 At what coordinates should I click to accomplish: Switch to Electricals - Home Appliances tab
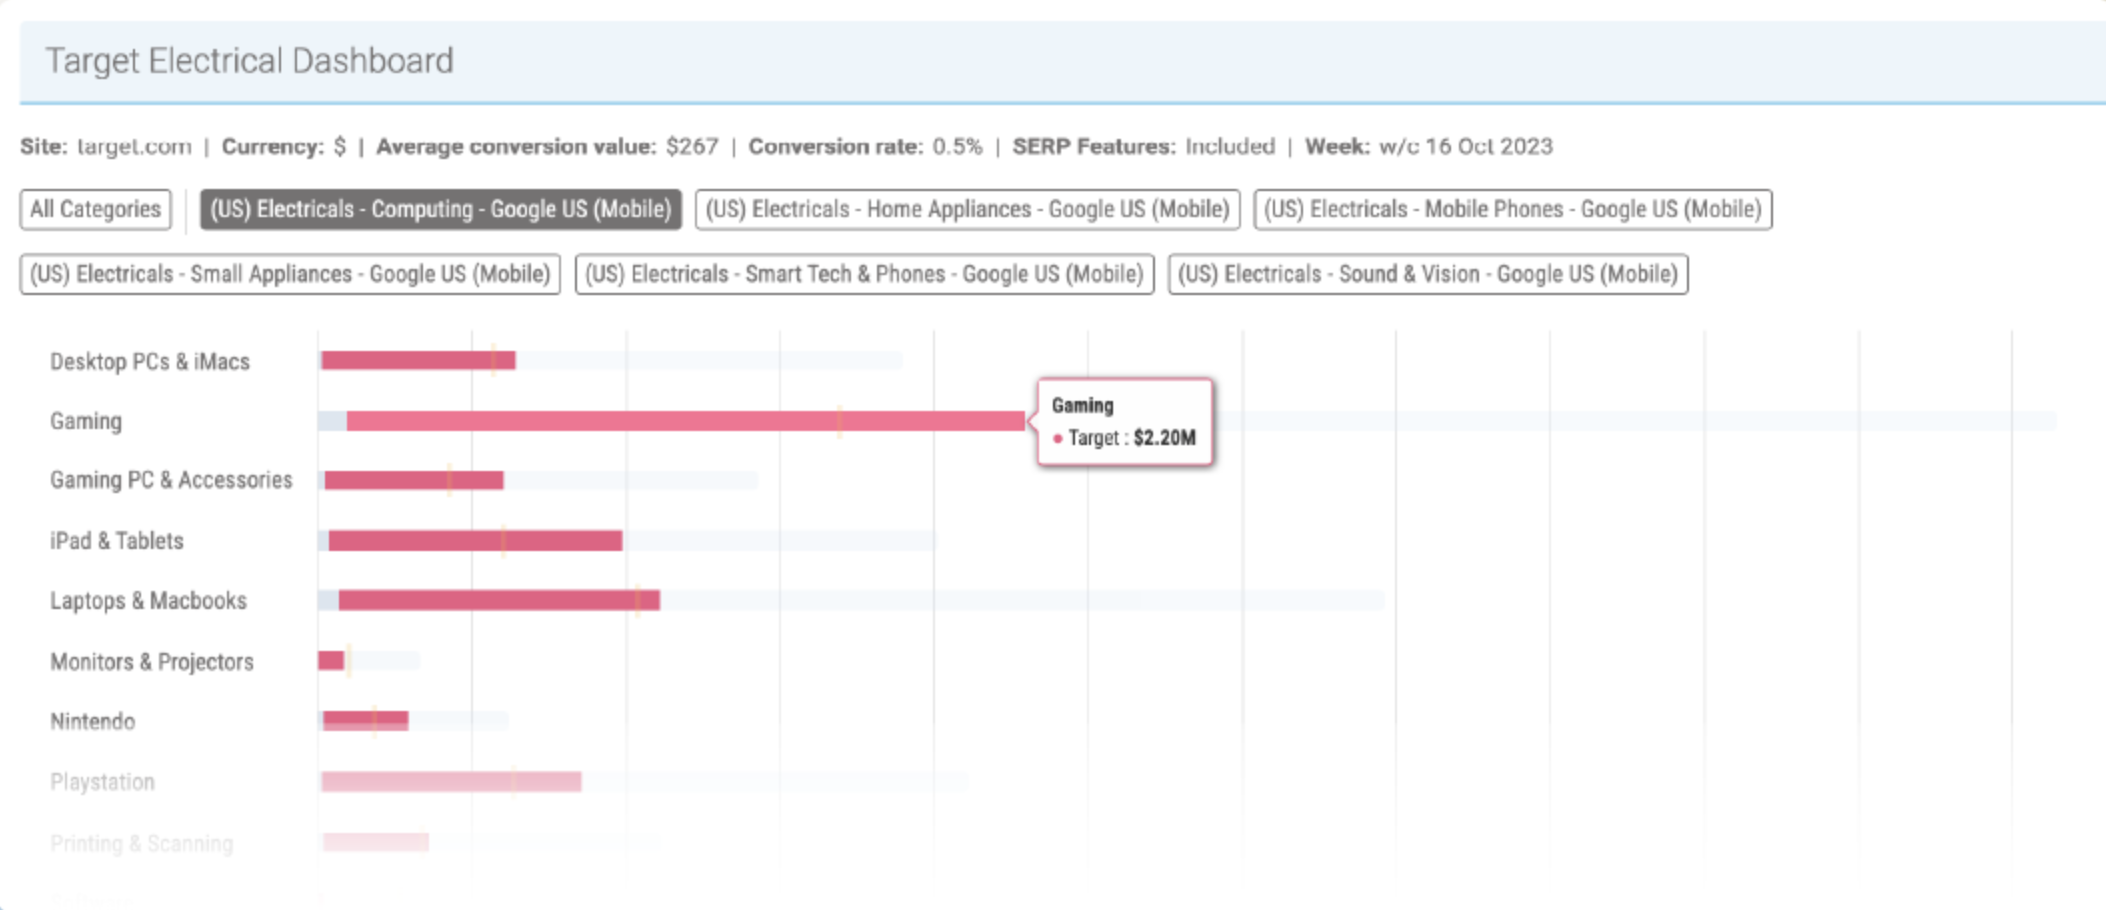[967, 209]
